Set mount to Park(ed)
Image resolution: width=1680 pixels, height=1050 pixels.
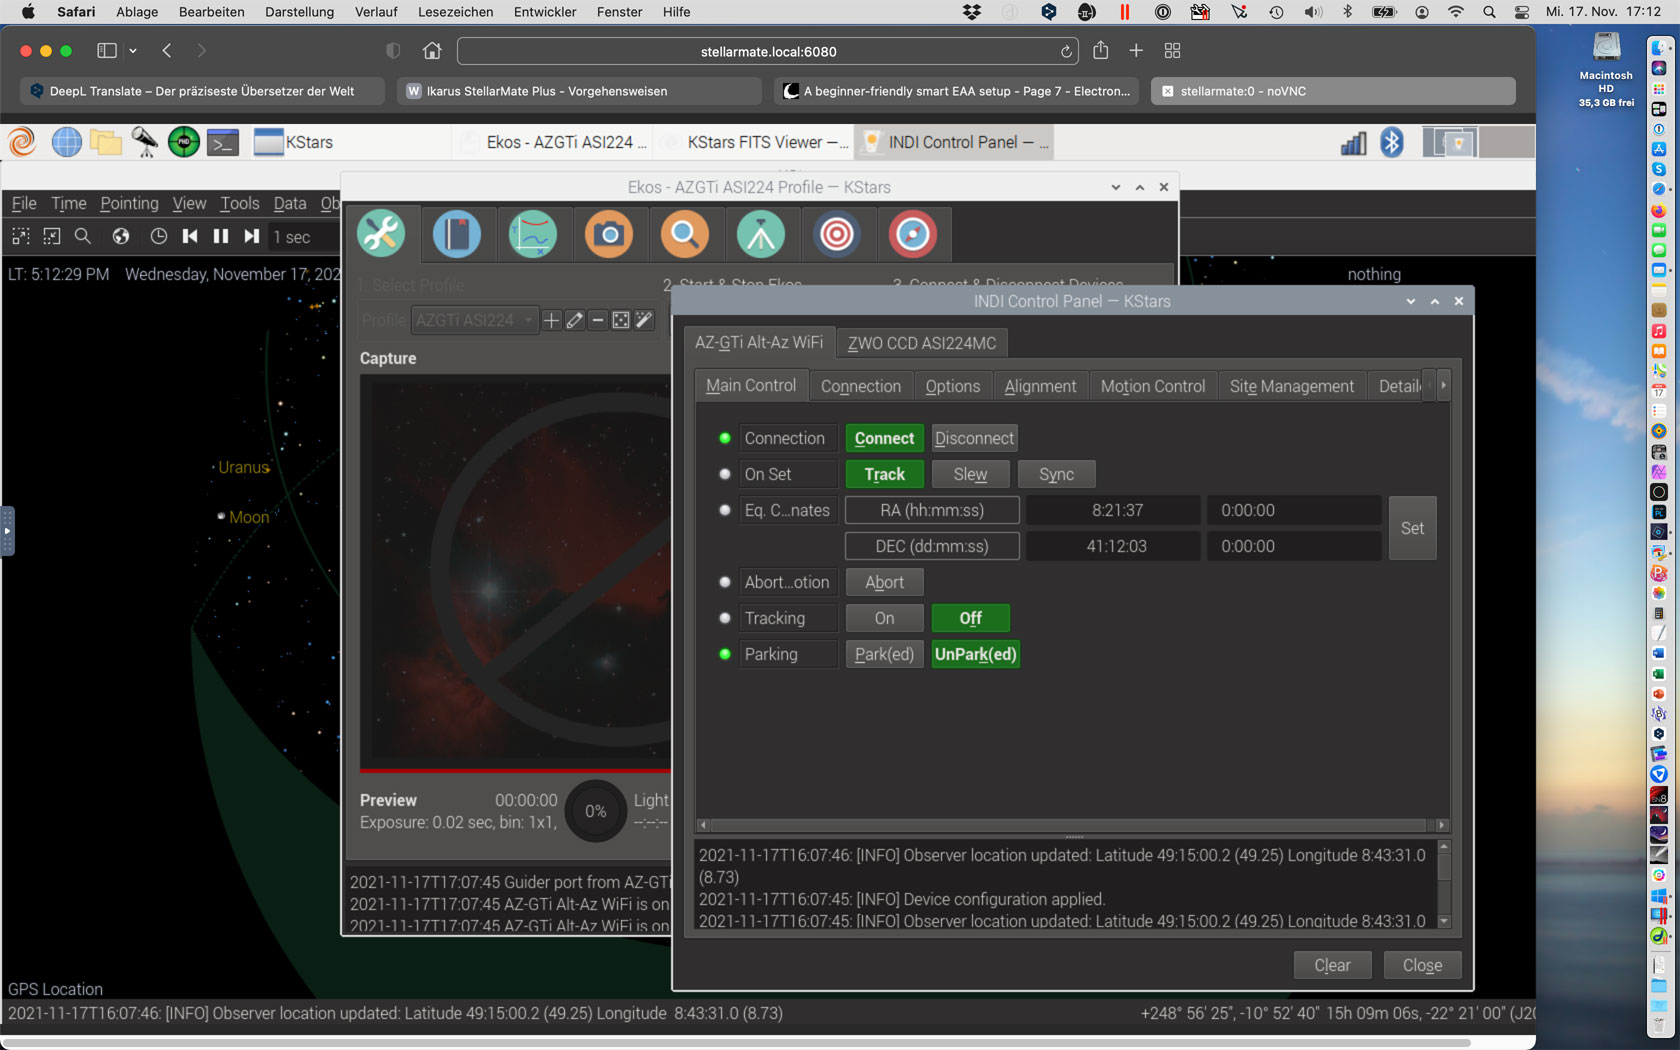click(x=884, y=654)
